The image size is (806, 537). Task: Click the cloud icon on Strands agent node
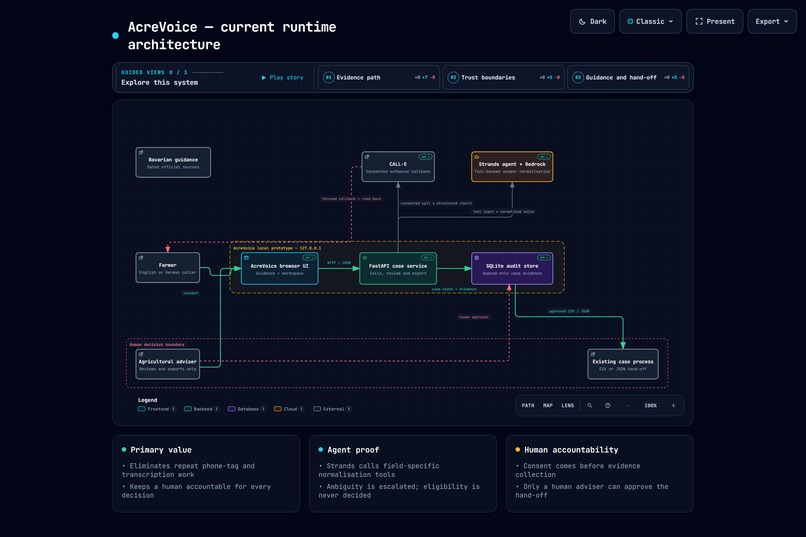pos(477,157)
